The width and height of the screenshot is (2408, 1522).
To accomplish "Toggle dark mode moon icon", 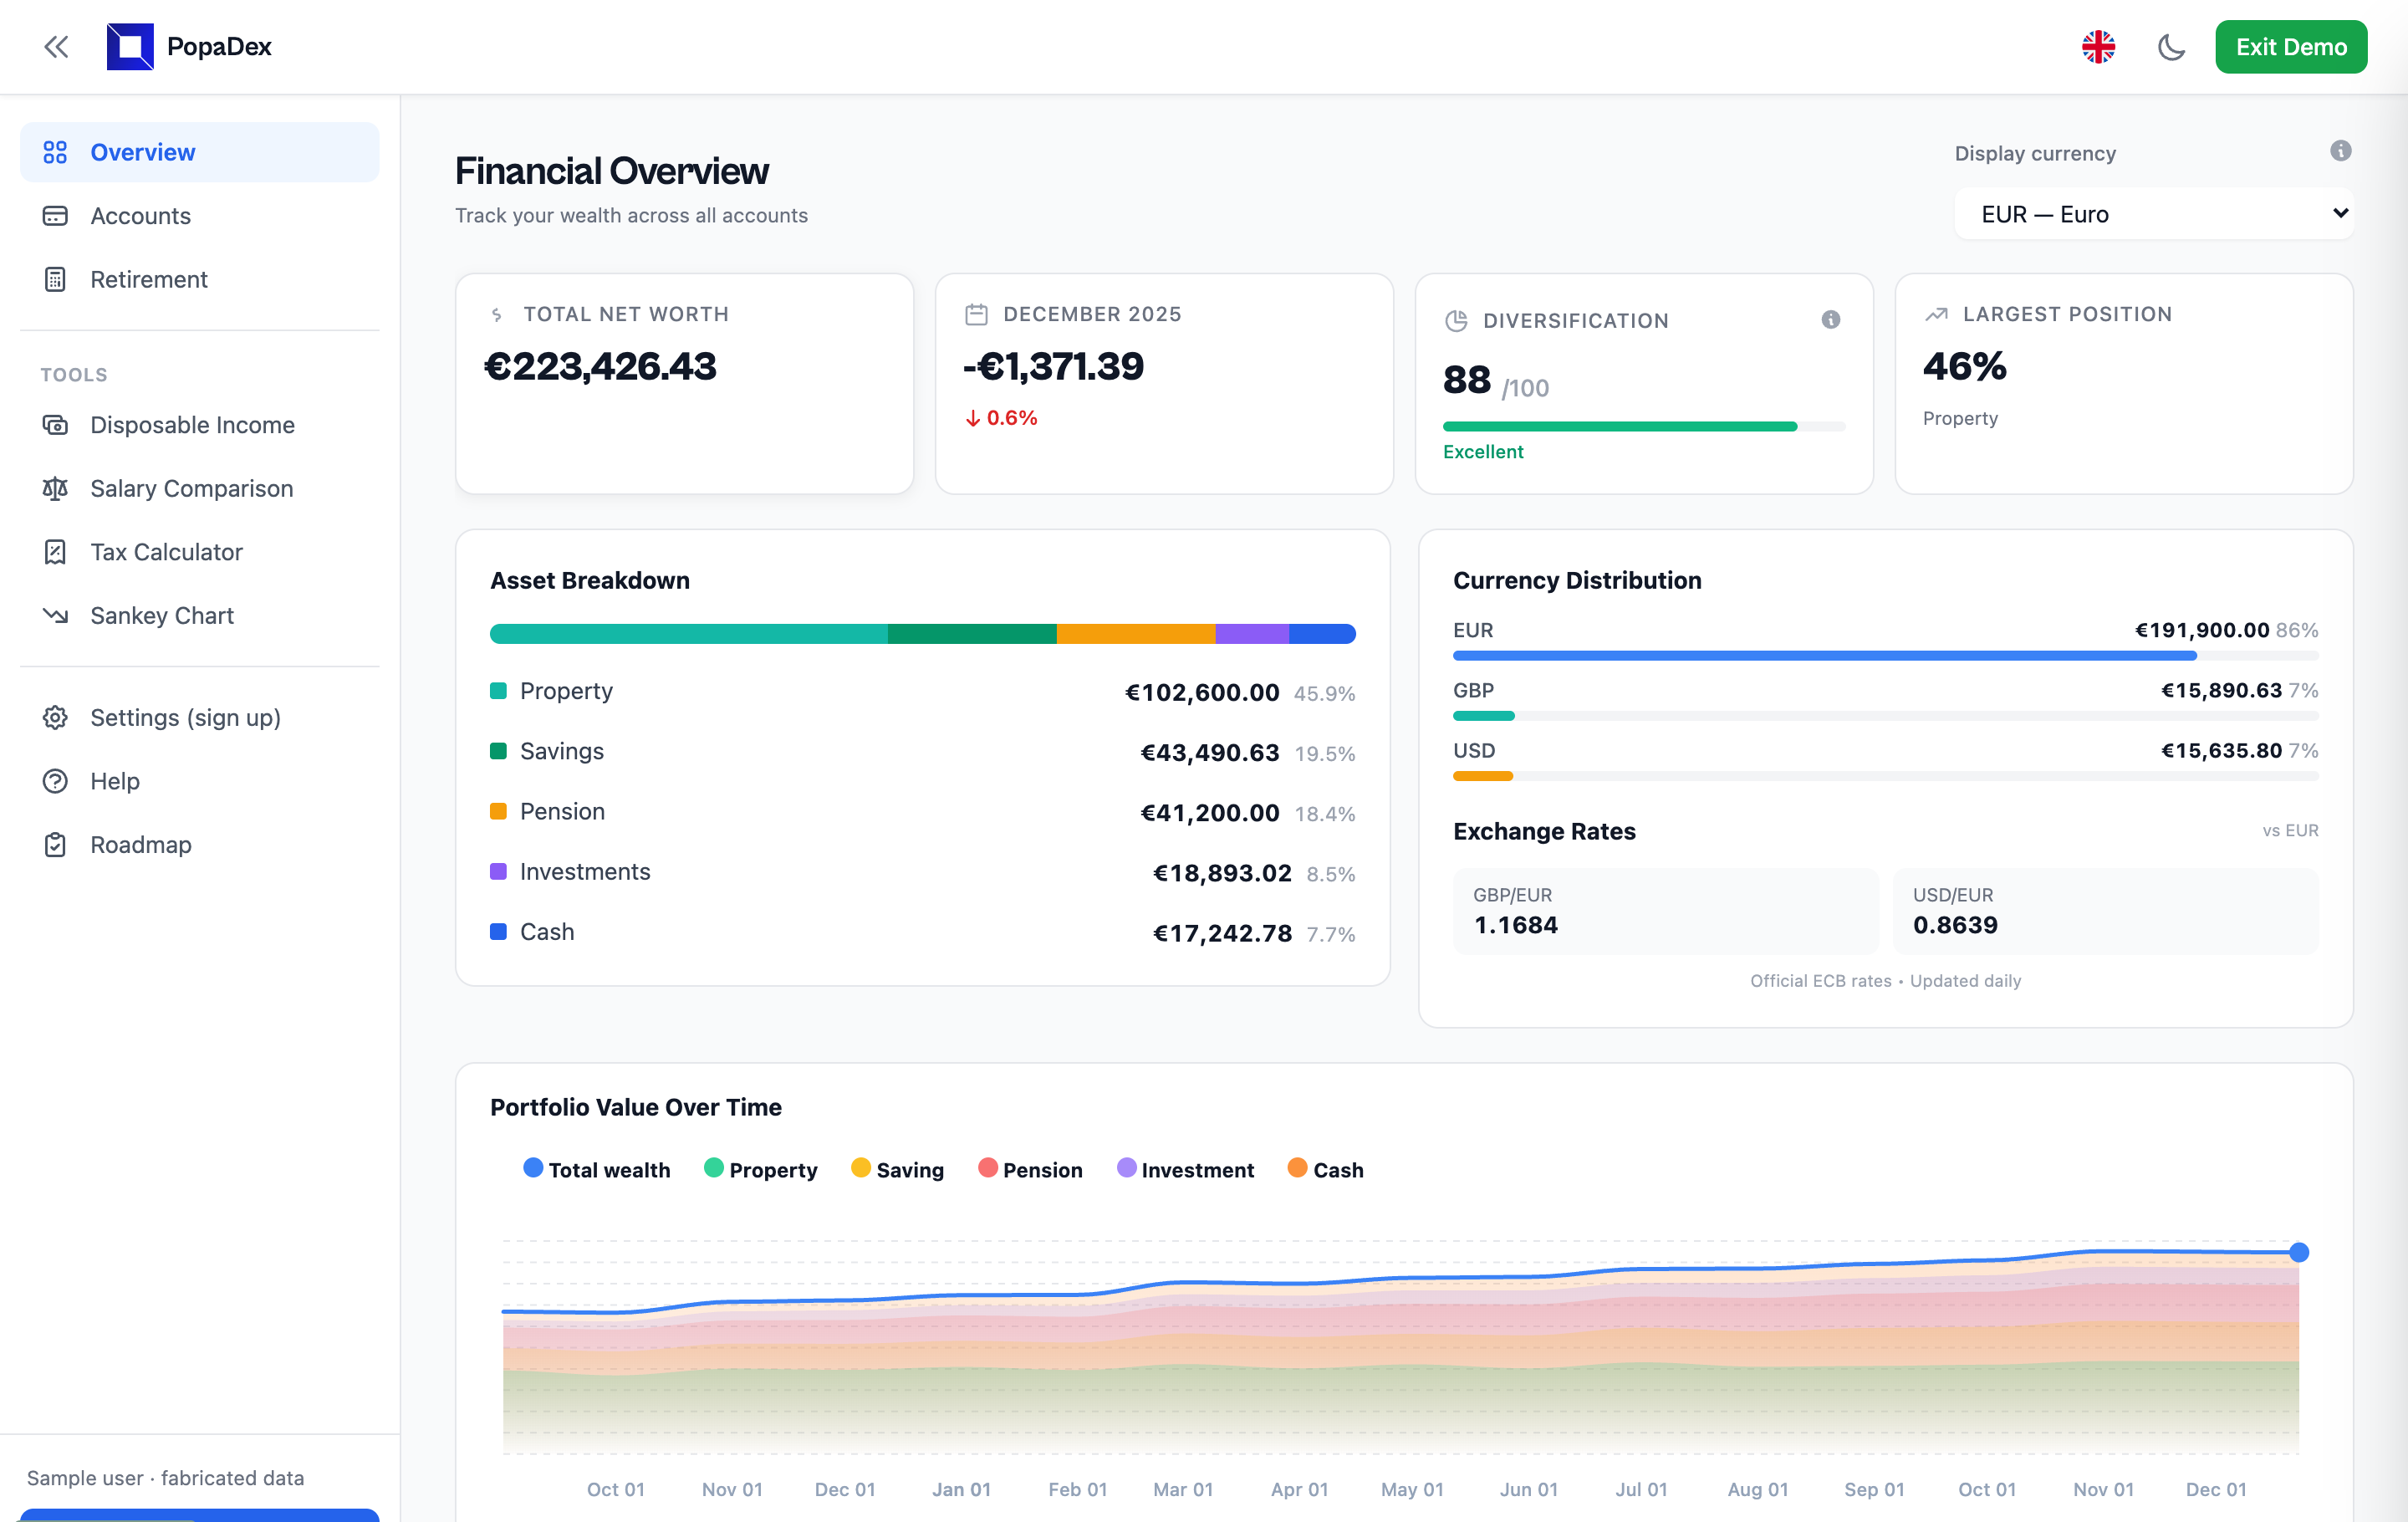I will pyautogui.click(x=2171, y=47).
